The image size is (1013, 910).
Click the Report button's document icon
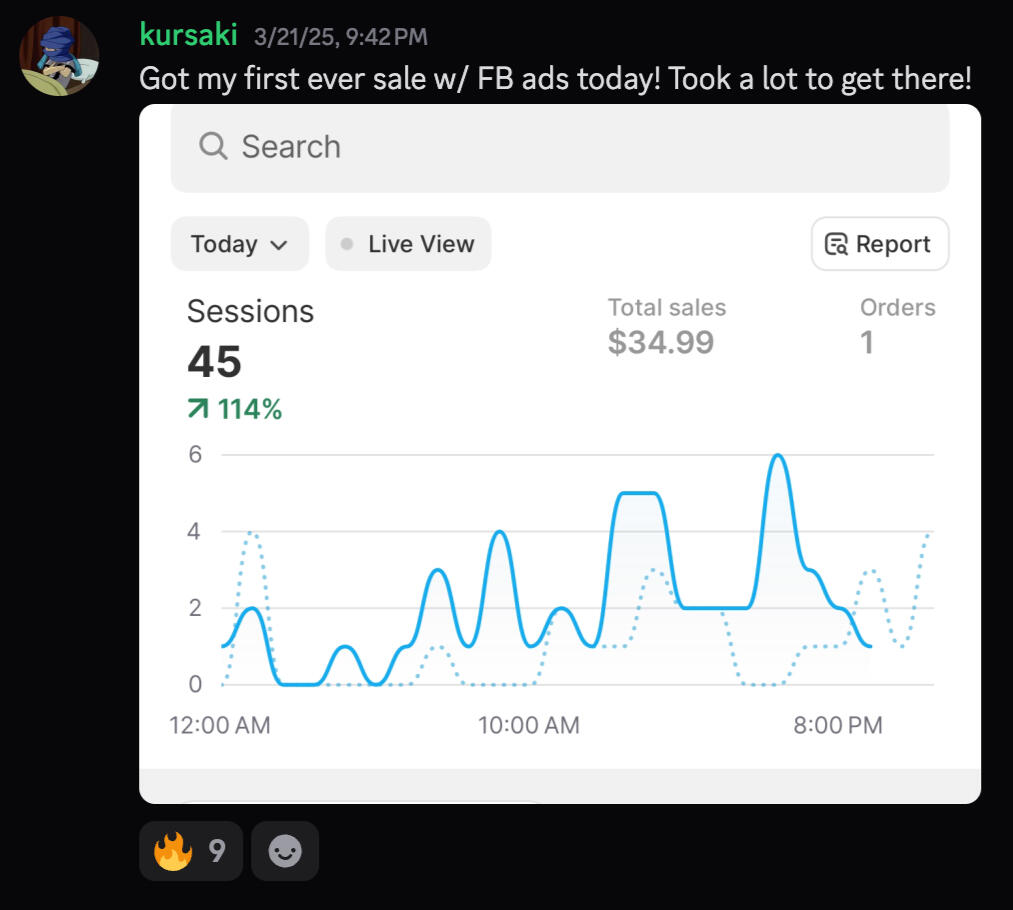click(x=836, y=244)
